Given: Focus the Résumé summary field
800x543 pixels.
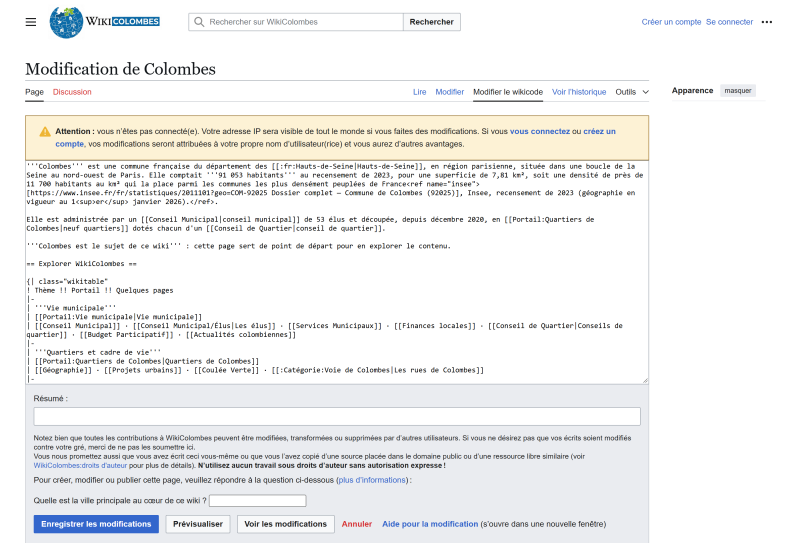Looking at the screenshot, I should coord(337,416).
